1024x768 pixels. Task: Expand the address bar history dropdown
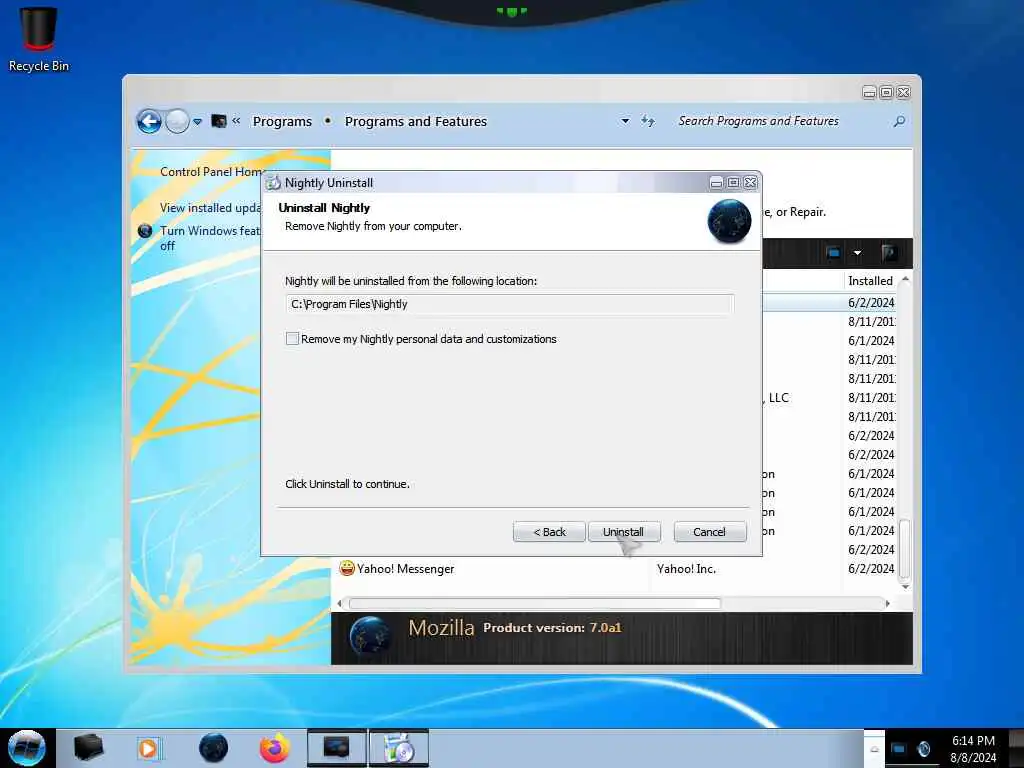coord(625,121)
